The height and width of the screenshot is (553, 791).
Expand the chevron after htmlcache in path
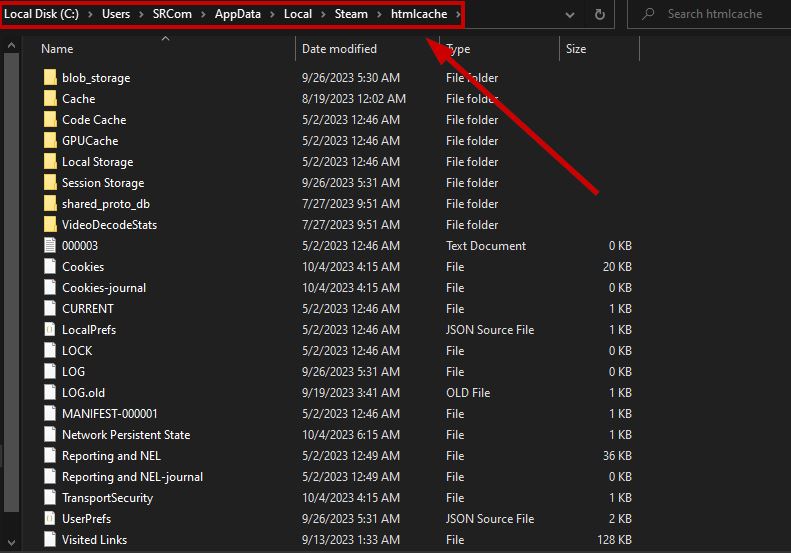(459, 14)
